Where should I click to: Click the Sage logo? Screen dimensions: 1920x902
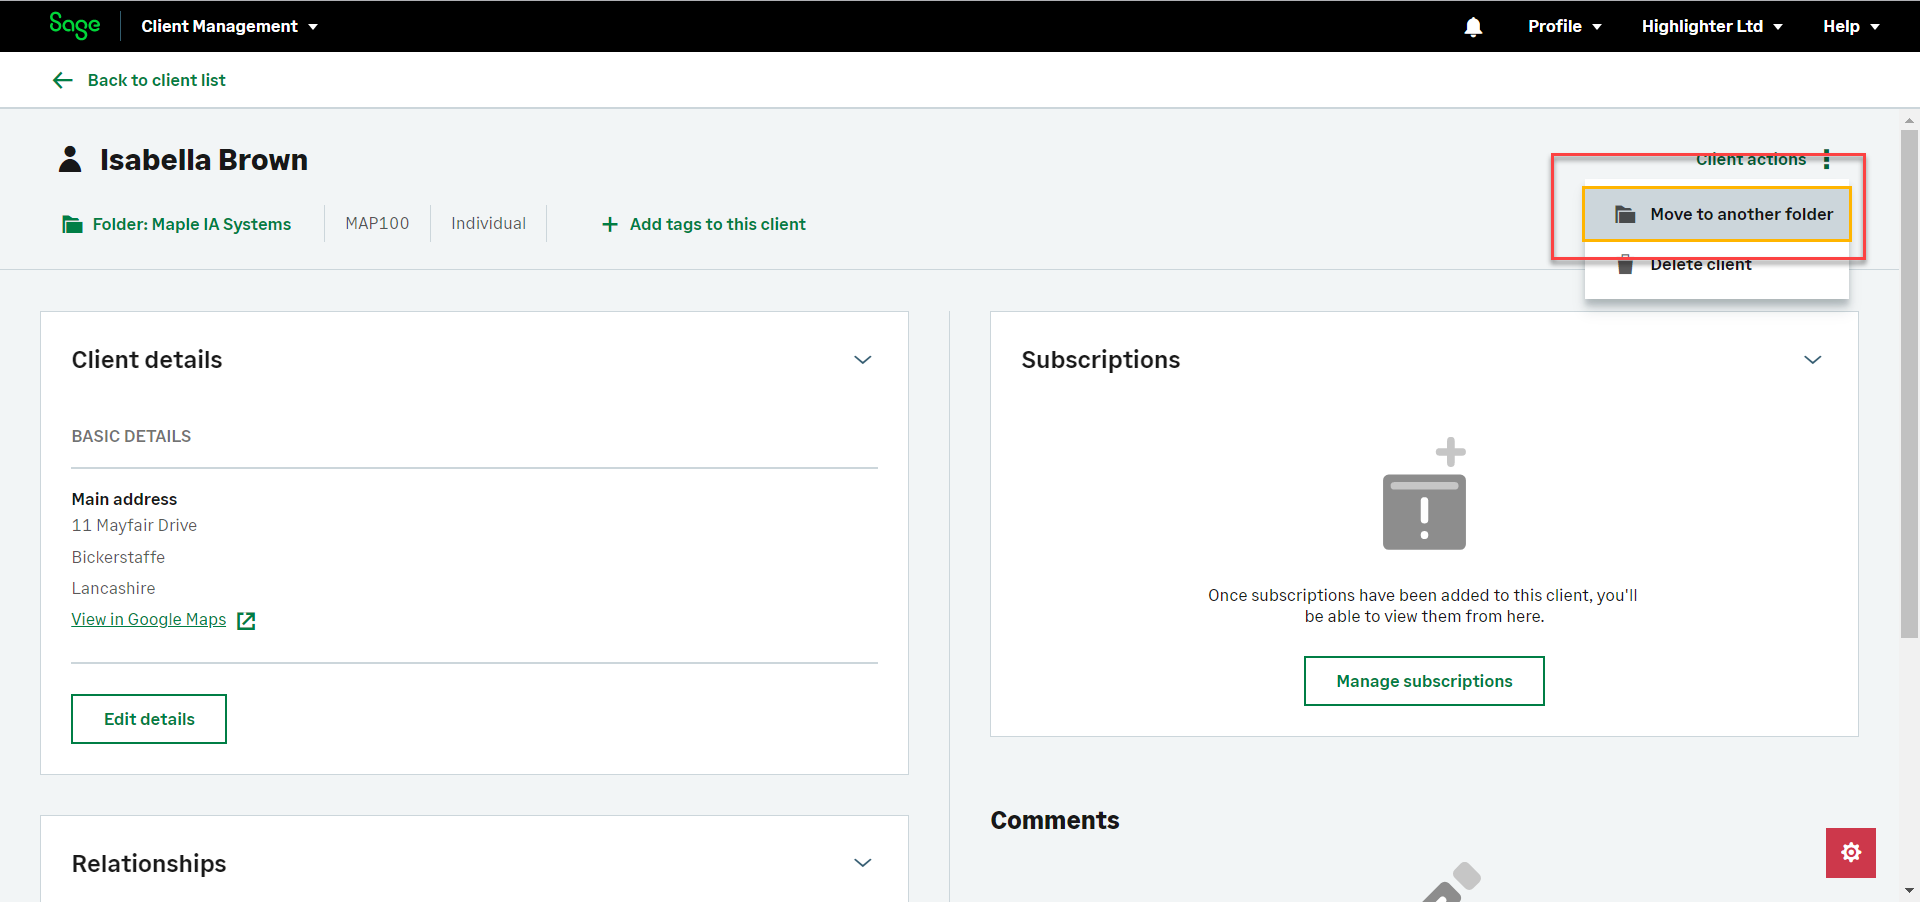pos(75,25)
